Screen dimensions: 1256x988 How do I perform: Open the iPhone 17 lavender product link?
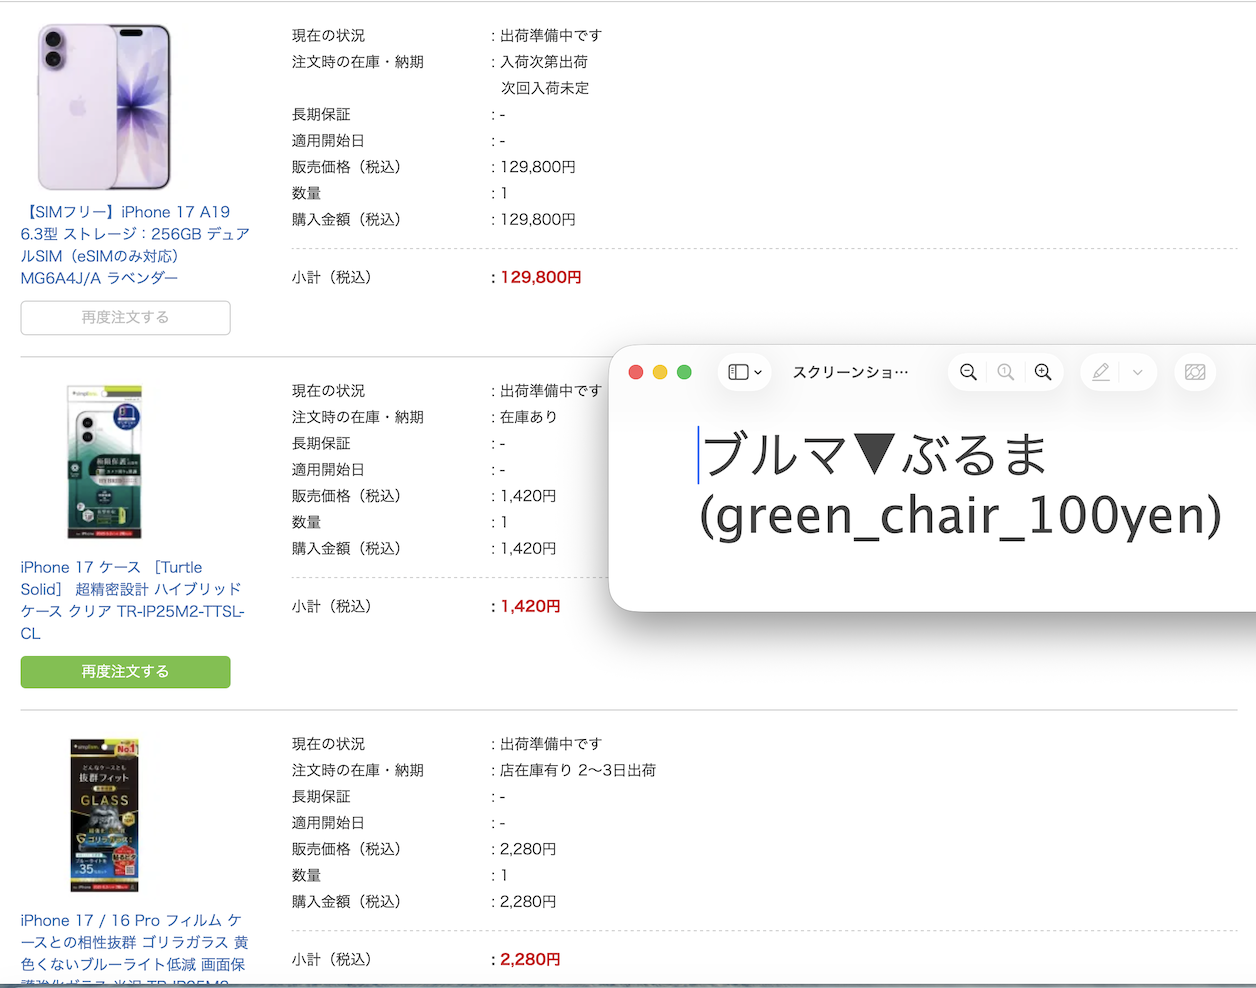tap(135, 245)
